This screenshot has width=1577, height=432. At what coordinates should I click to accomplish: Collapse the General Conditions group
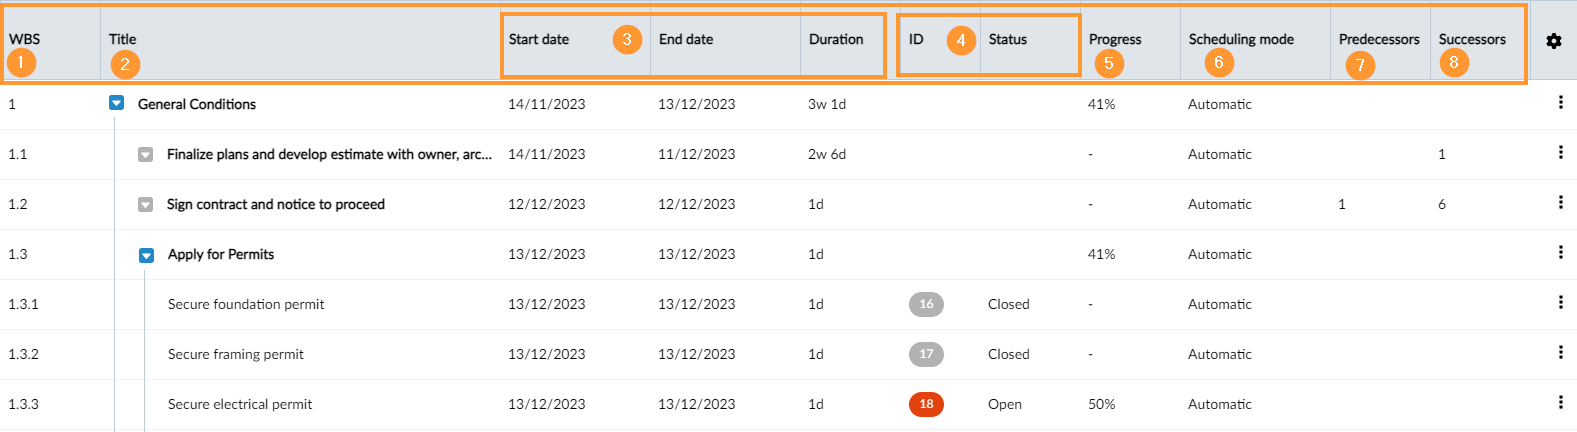[117, 103]
